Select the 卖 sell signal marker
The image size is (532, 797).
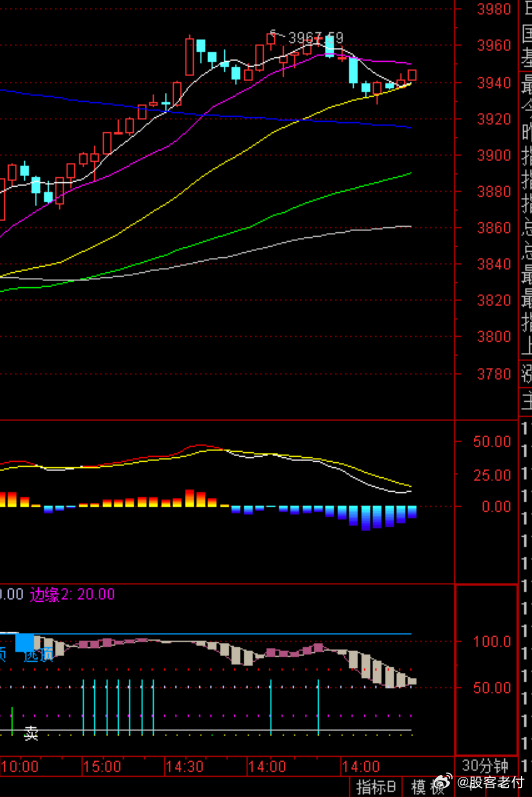(31, 733)
